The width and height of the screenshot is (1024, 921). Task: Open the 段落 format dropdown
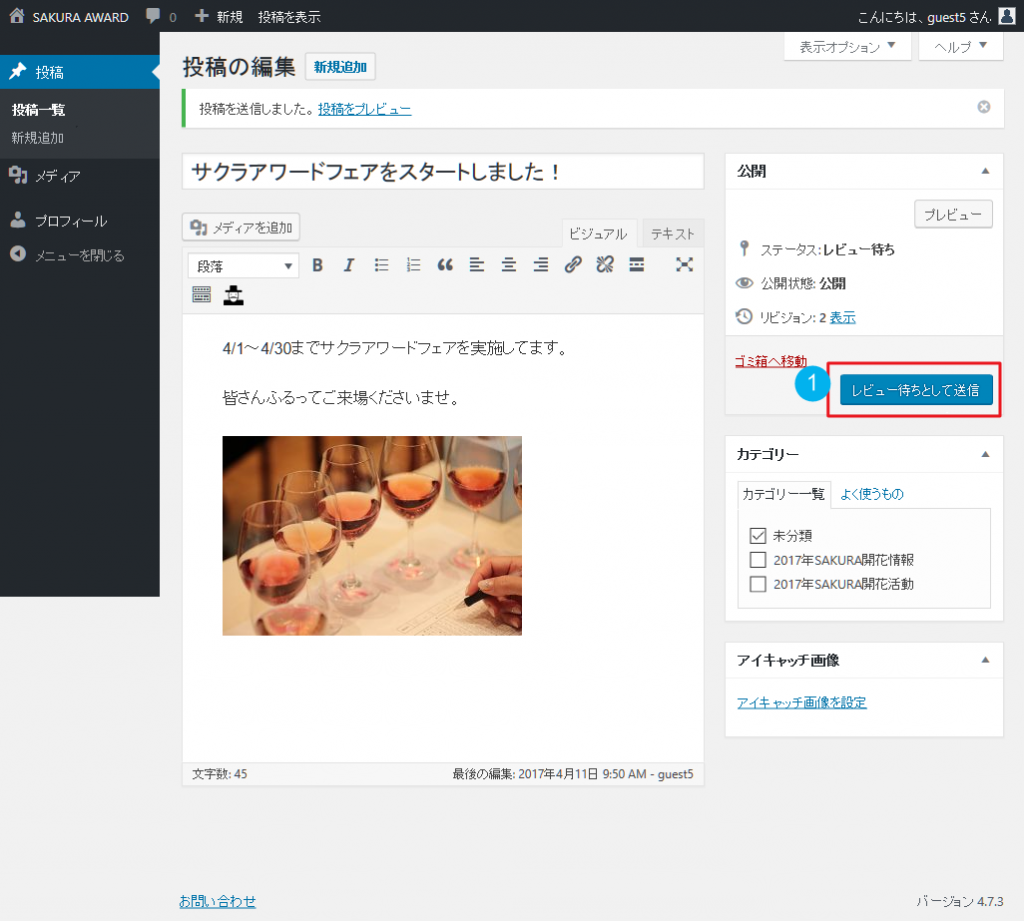[x=244, y=266]
